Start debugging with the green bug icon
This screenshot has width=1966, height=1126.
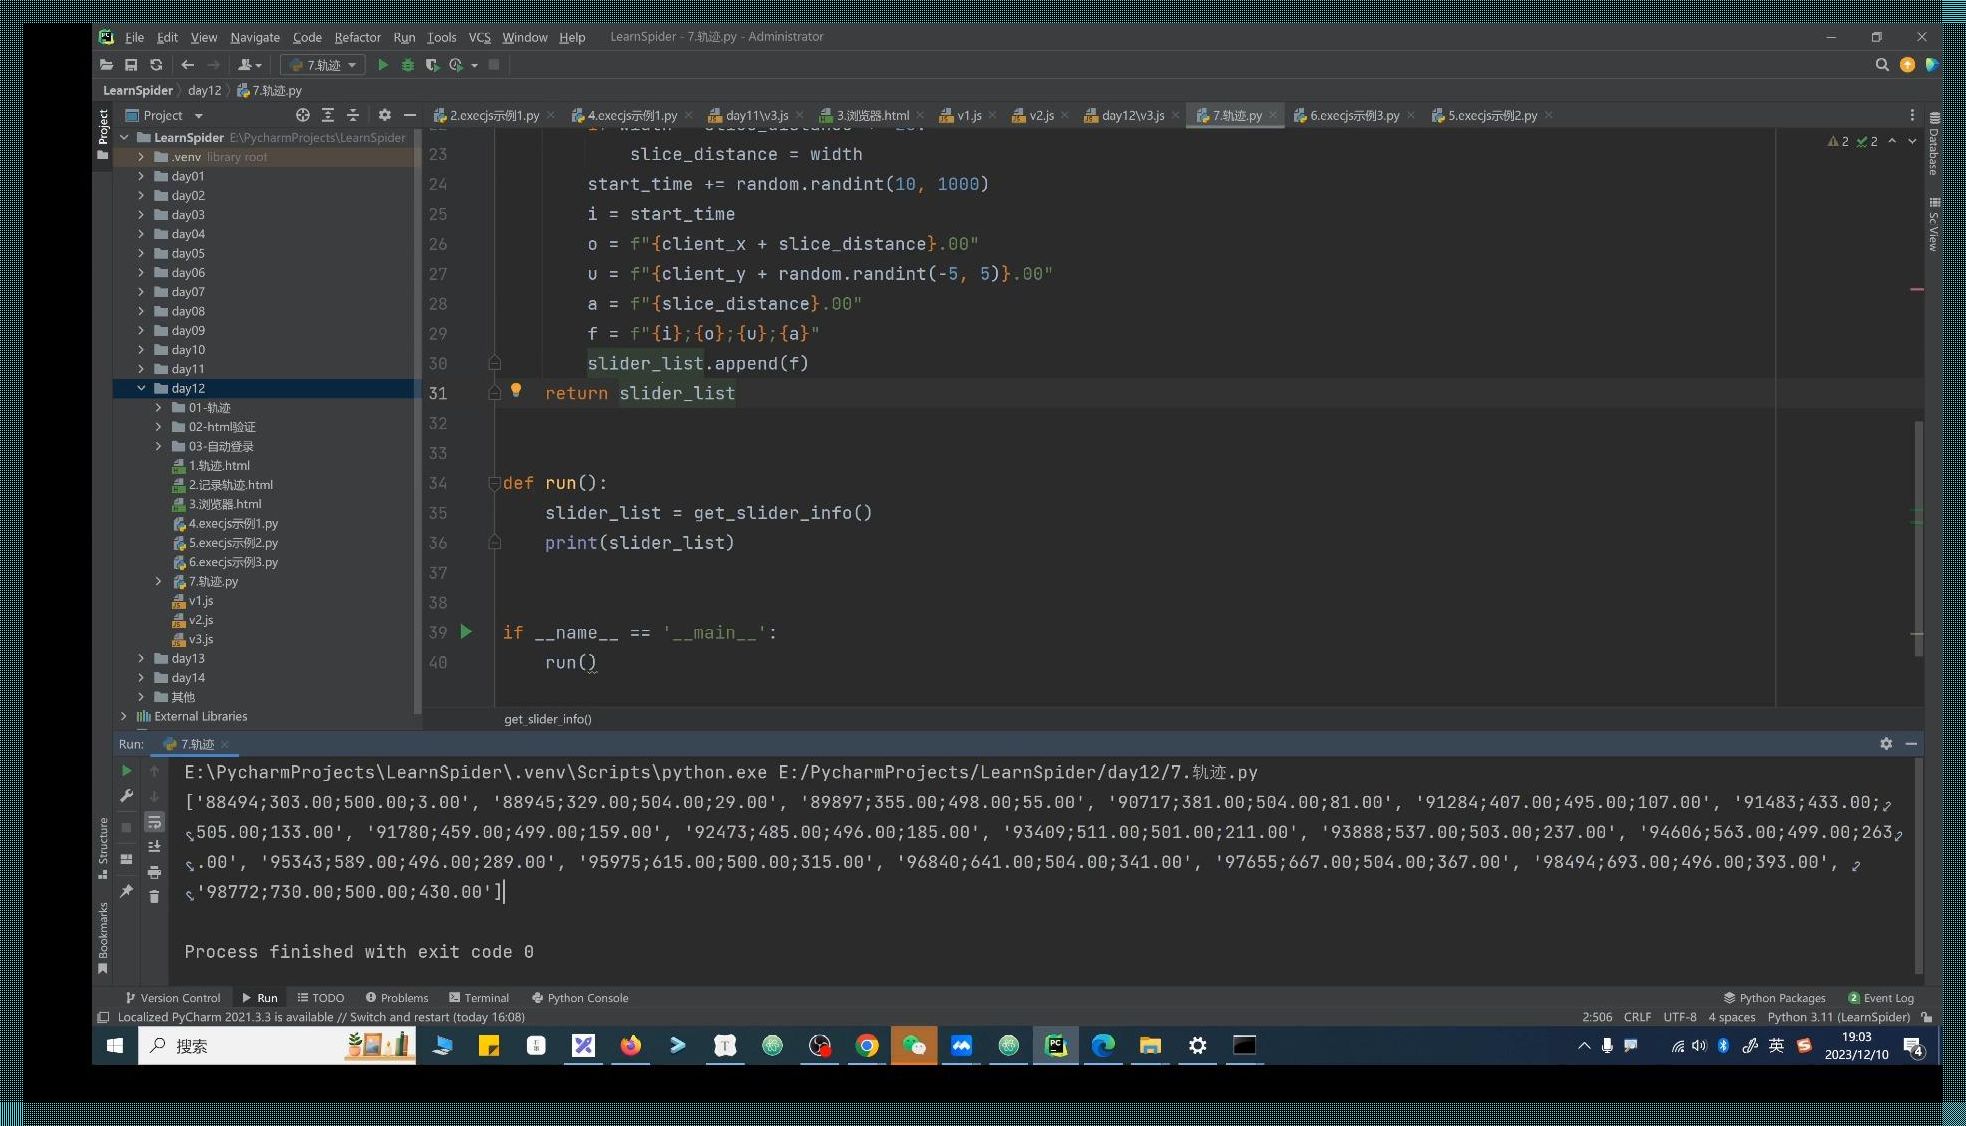[x=407, y=65]
